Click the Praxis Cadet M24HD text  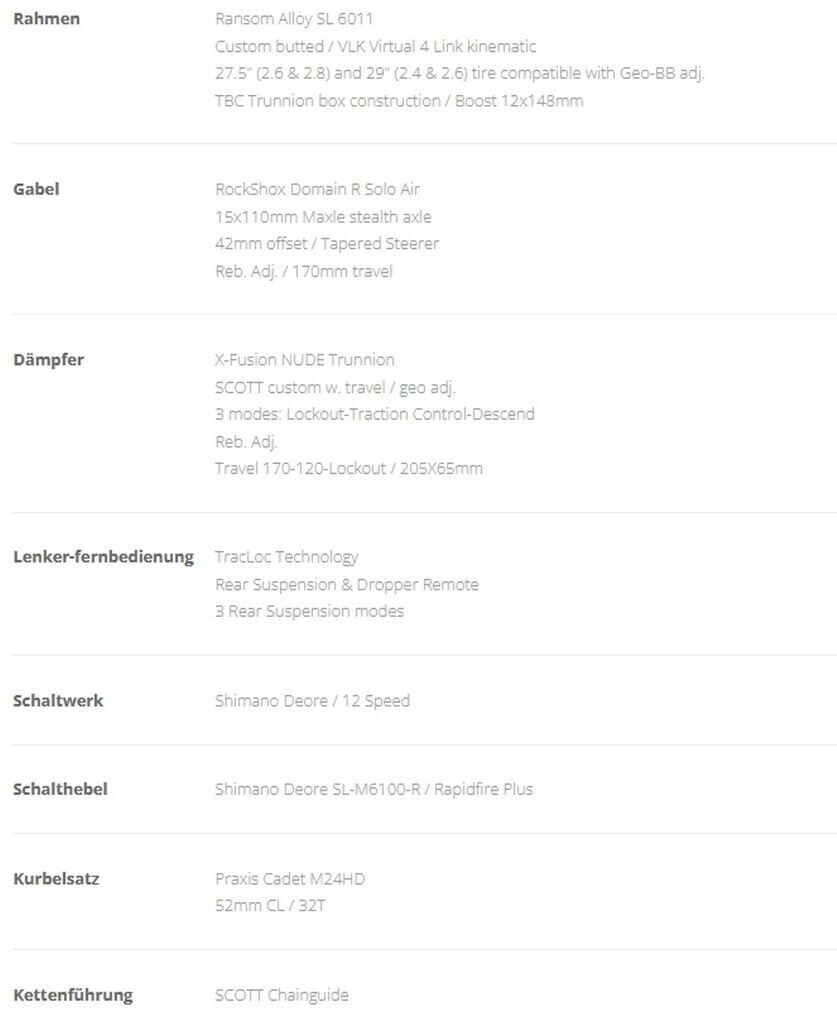[290, 879]
